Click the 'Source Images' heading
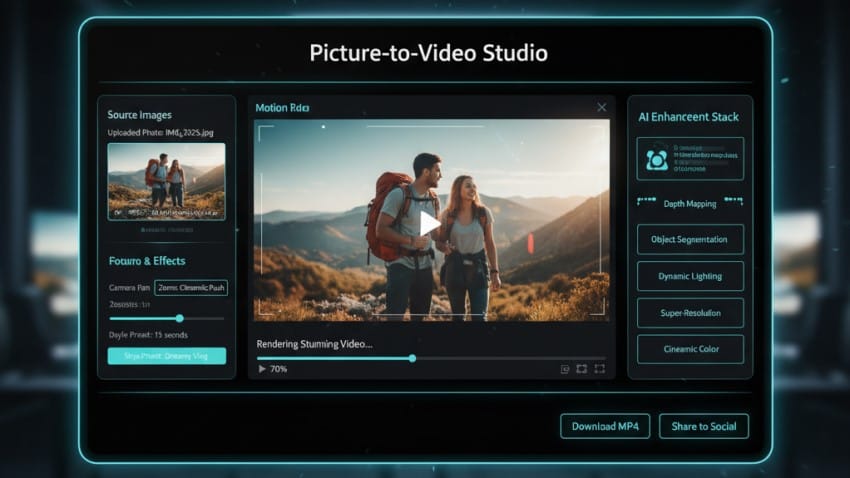Image resolution: width=850 pixels, height=478 pixels. tap(139, 115)
